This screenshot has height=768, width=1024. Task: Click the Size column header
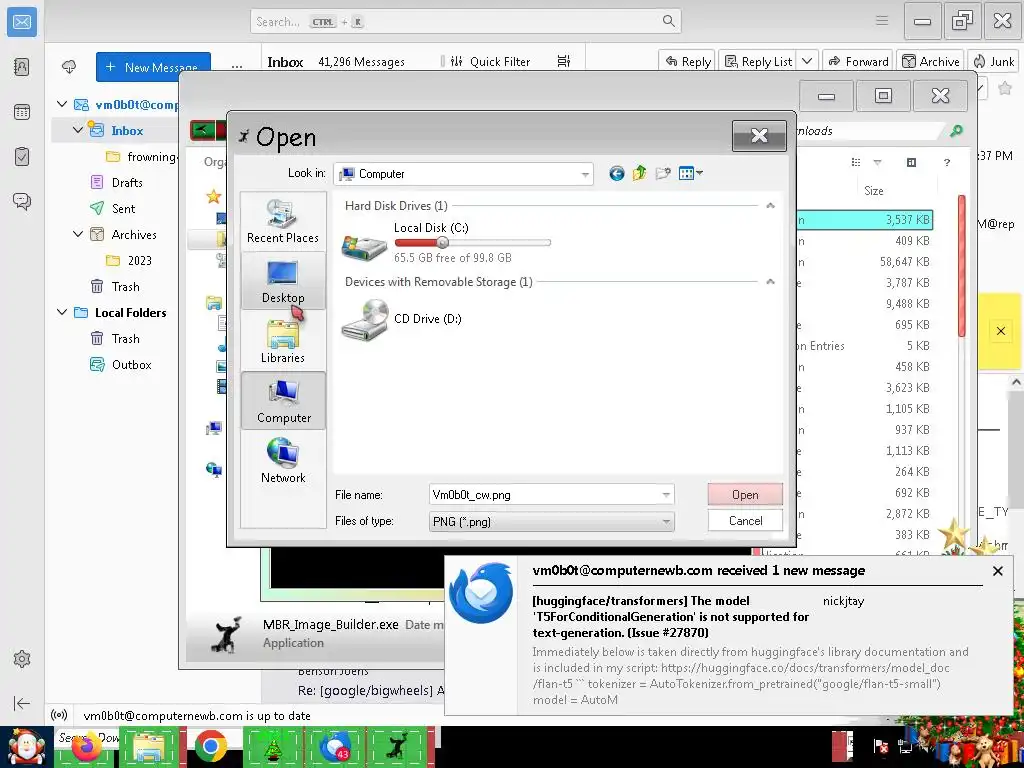pos(873,191)
